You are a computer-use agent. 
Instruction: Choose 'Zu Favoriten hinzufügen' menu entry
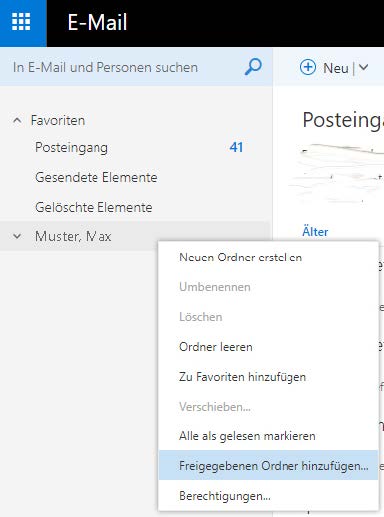coord(268,377)
